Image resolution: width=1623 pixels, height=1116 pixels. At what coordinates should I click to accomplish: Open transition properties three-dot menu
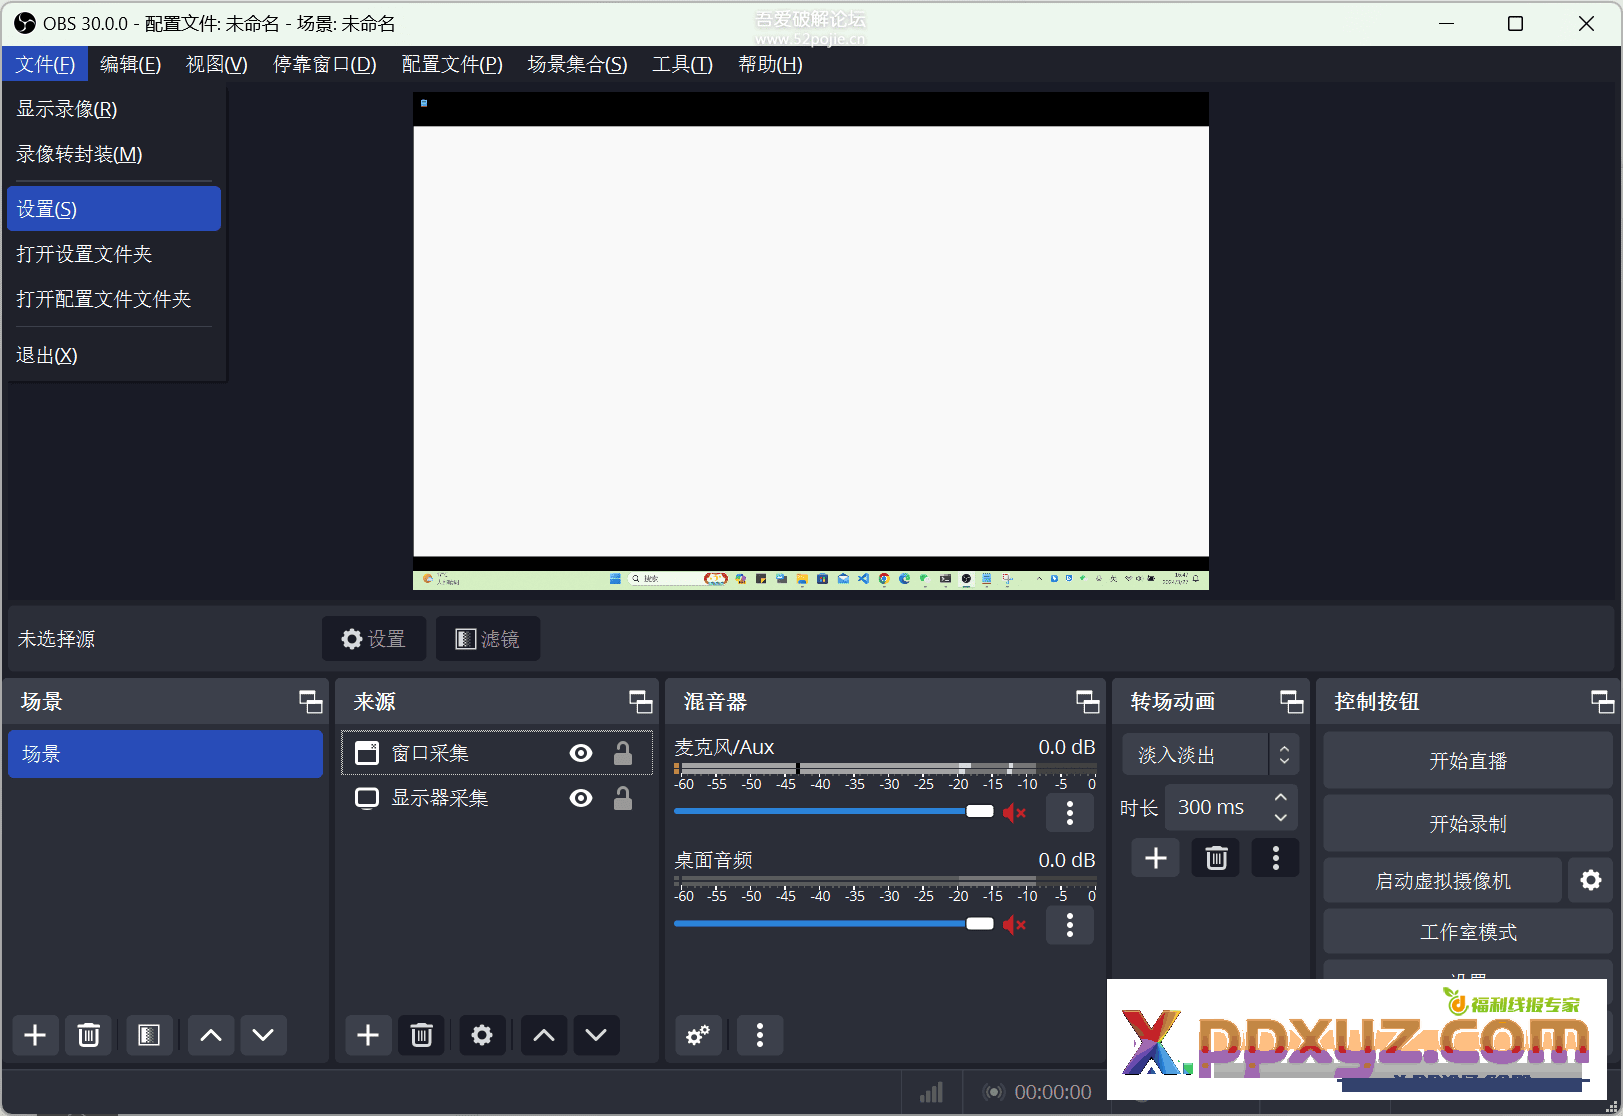(1276, 858)
